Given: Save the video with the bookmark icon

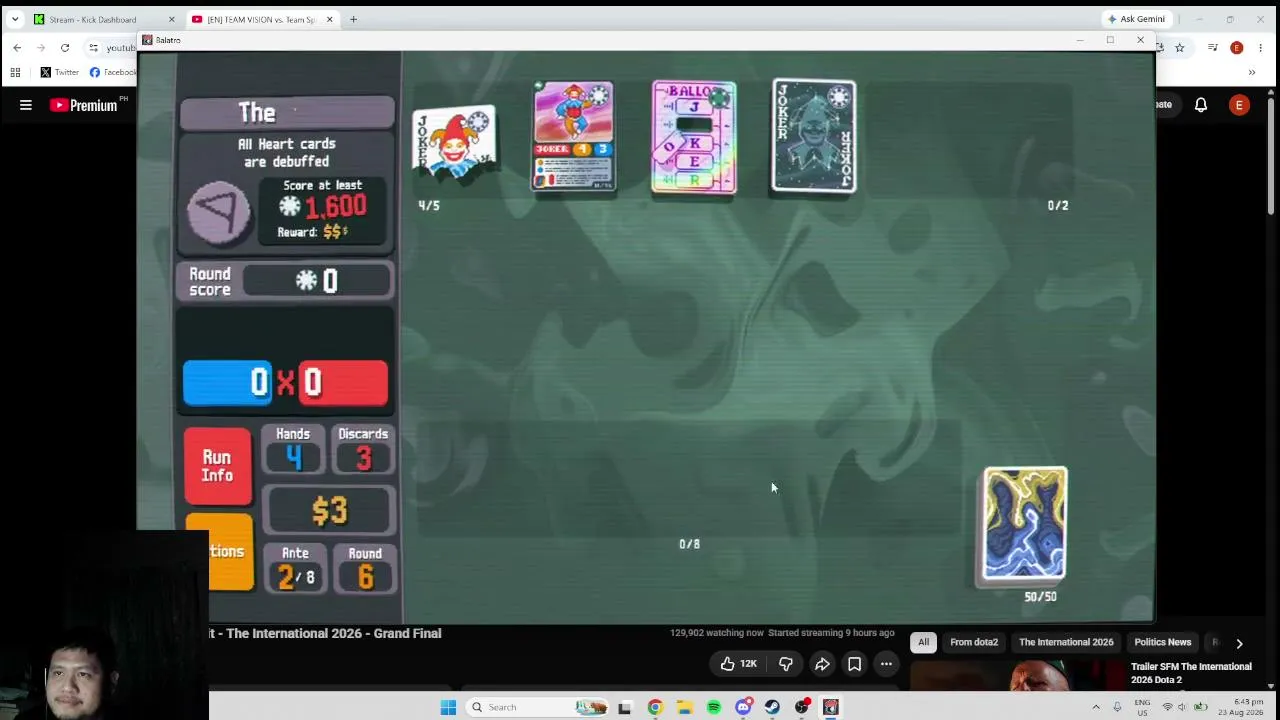Looking at the screenshot, I should click(854, 664).
